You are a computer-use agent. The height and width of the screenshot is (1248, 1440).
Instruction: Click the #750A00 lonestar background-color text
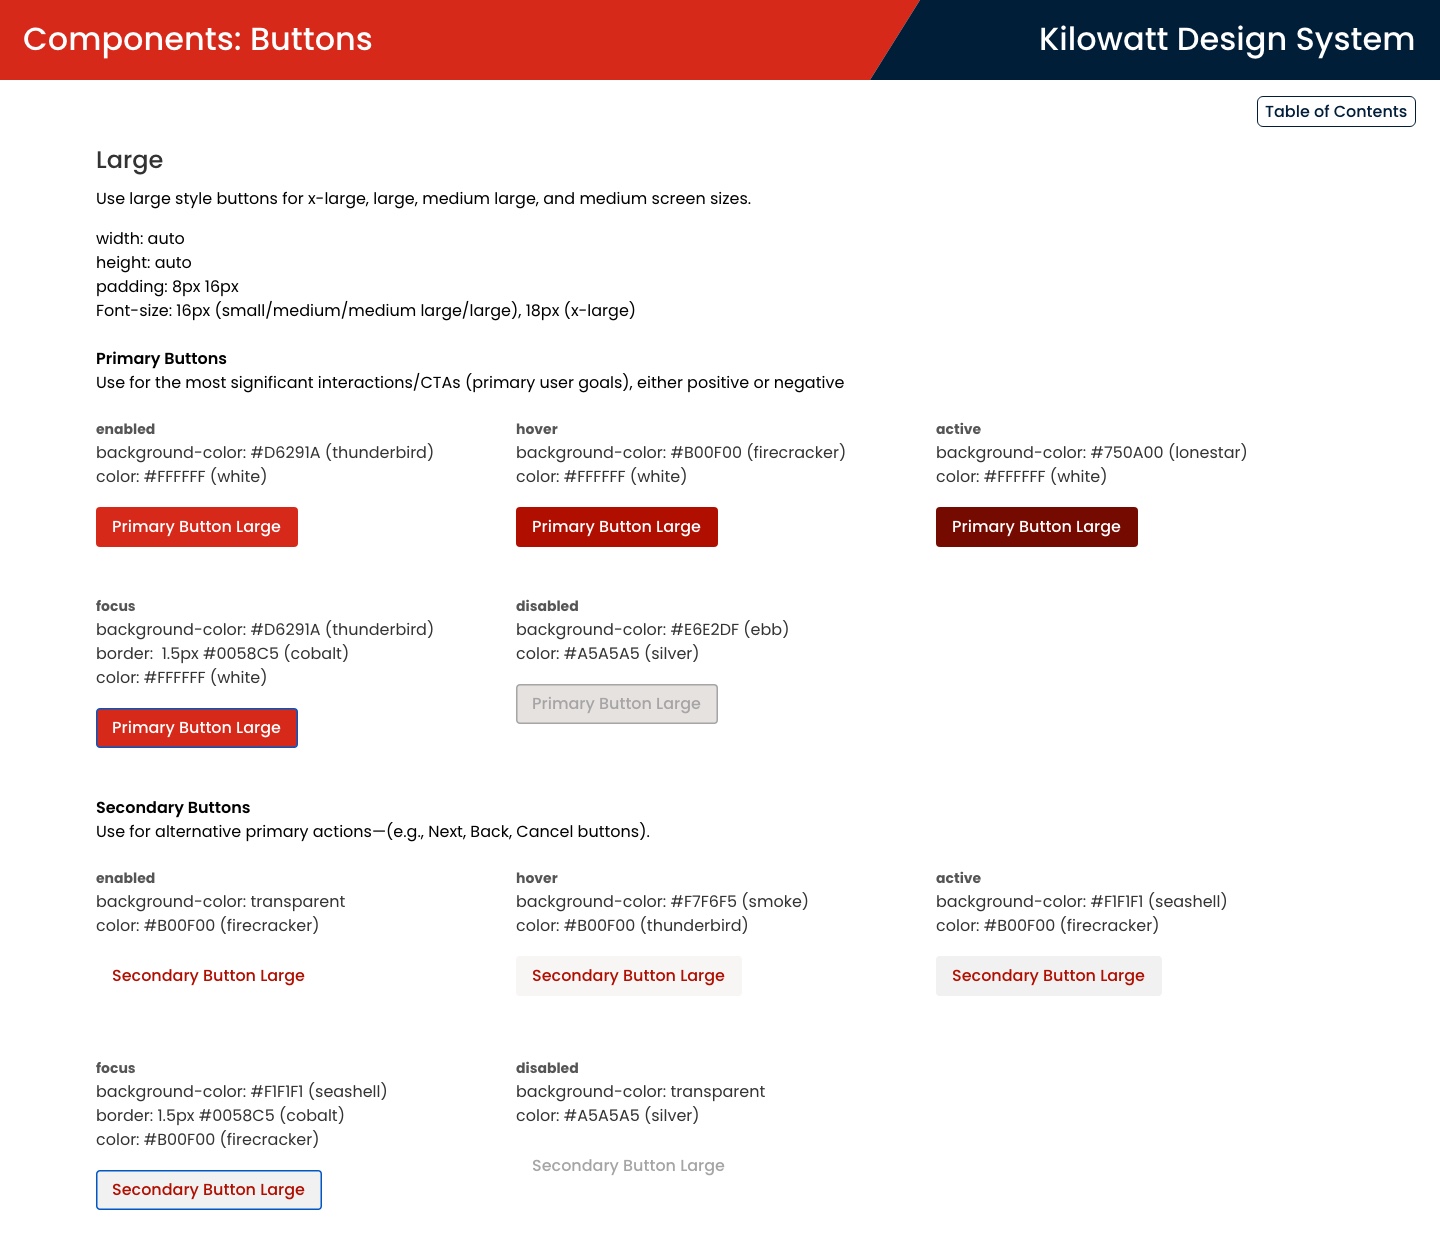[x=1169, y=453]
